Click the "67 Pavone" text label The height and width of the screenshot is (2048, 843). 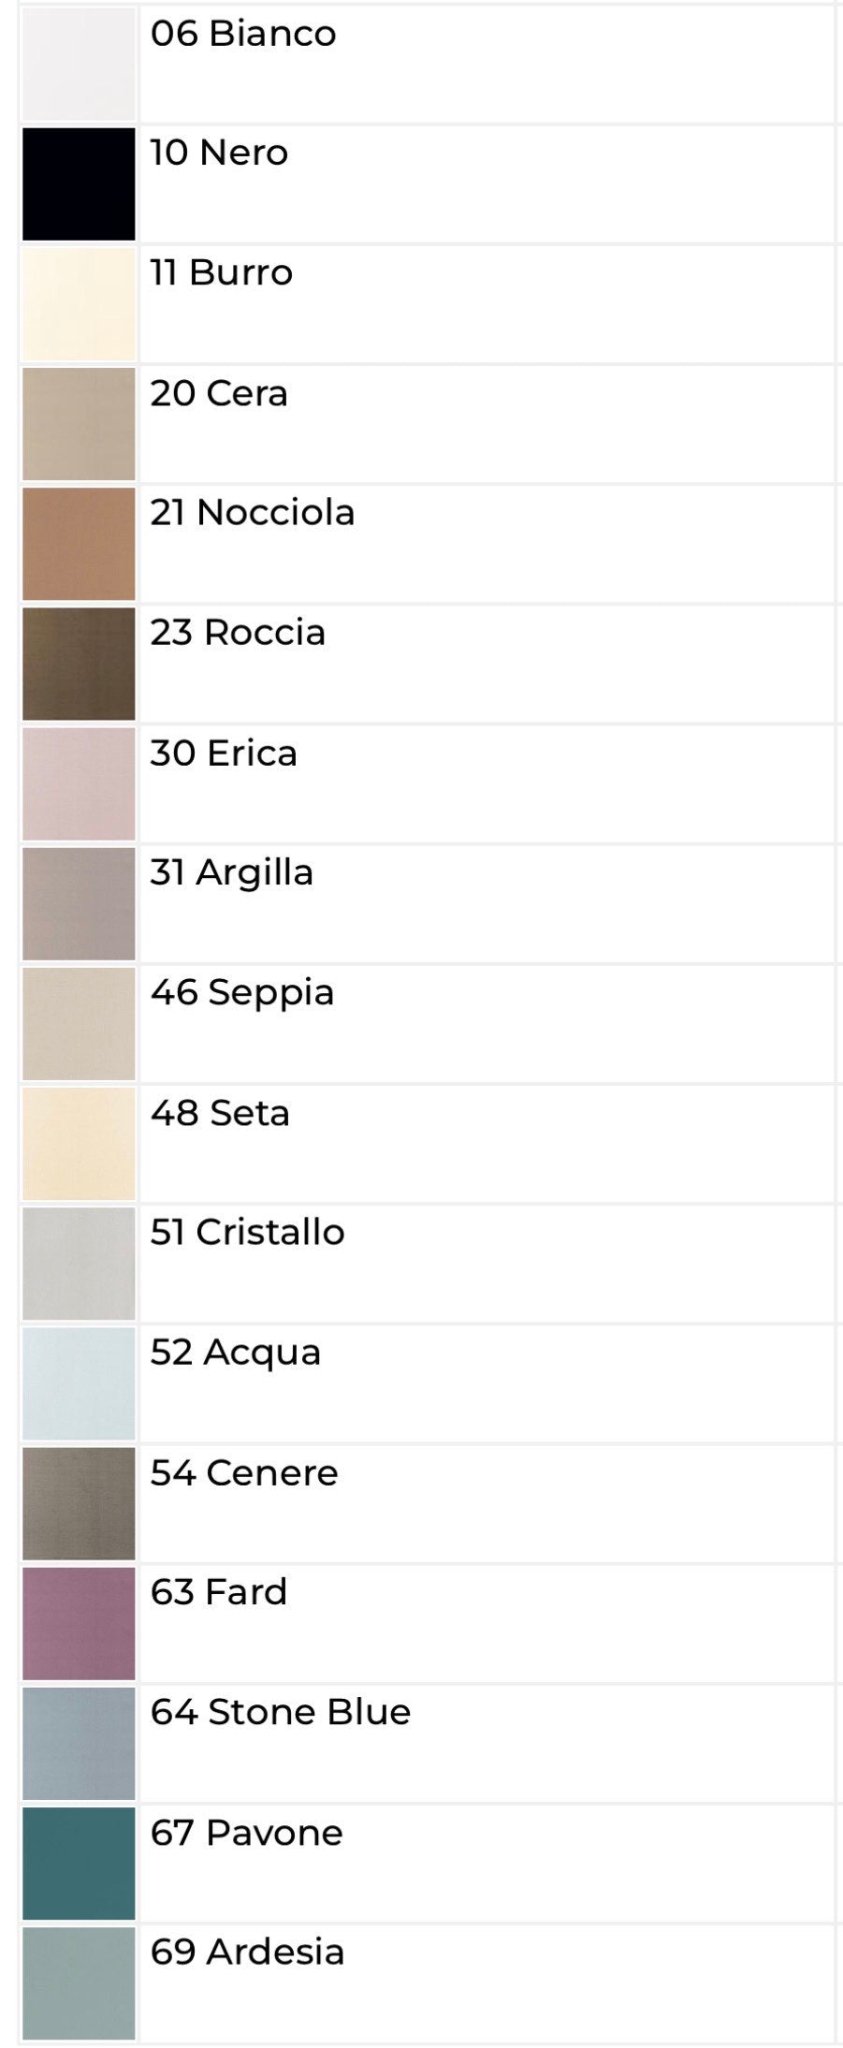(246, 1833)
